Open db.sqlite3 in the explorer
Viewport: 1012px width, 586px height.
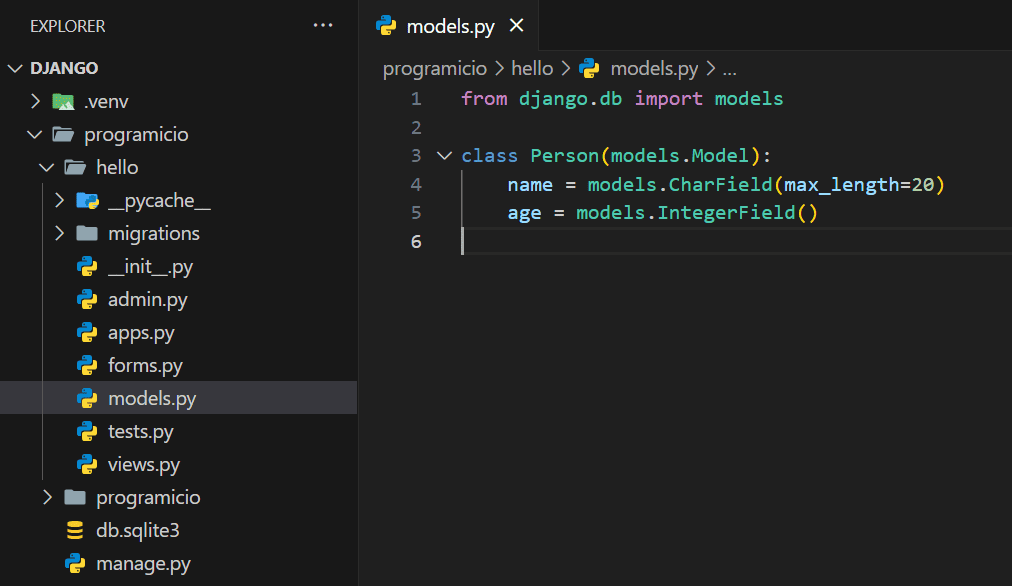point(138,530)
